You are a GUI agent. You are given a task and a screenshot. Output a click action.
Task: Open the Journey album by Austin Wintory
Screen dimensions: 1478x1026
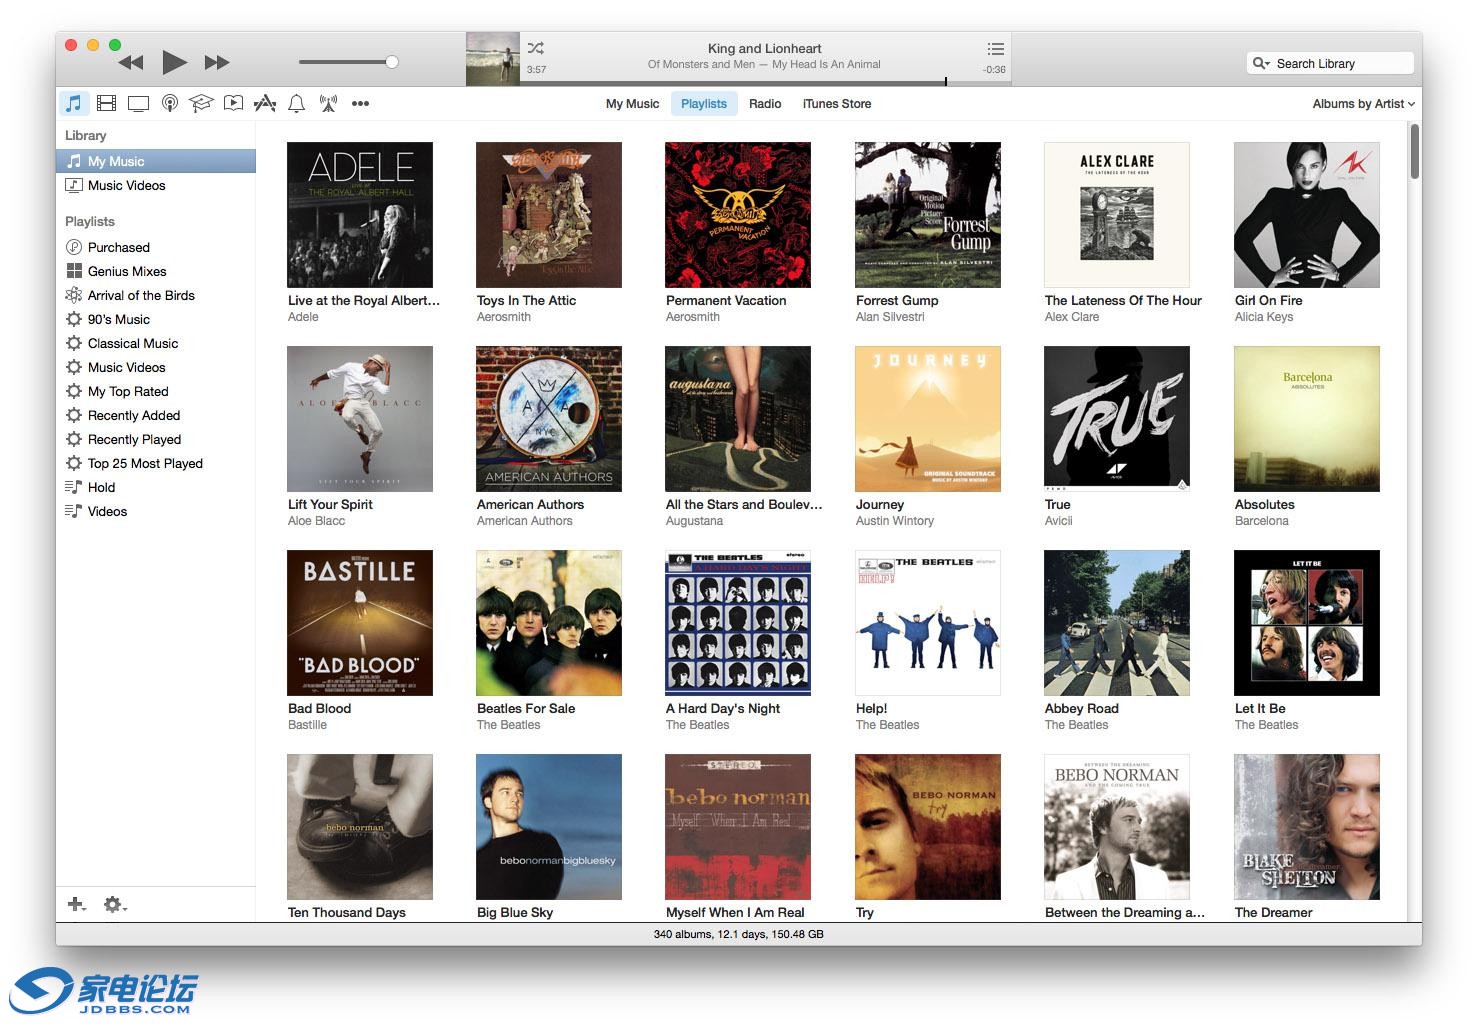tap(928, 419)
